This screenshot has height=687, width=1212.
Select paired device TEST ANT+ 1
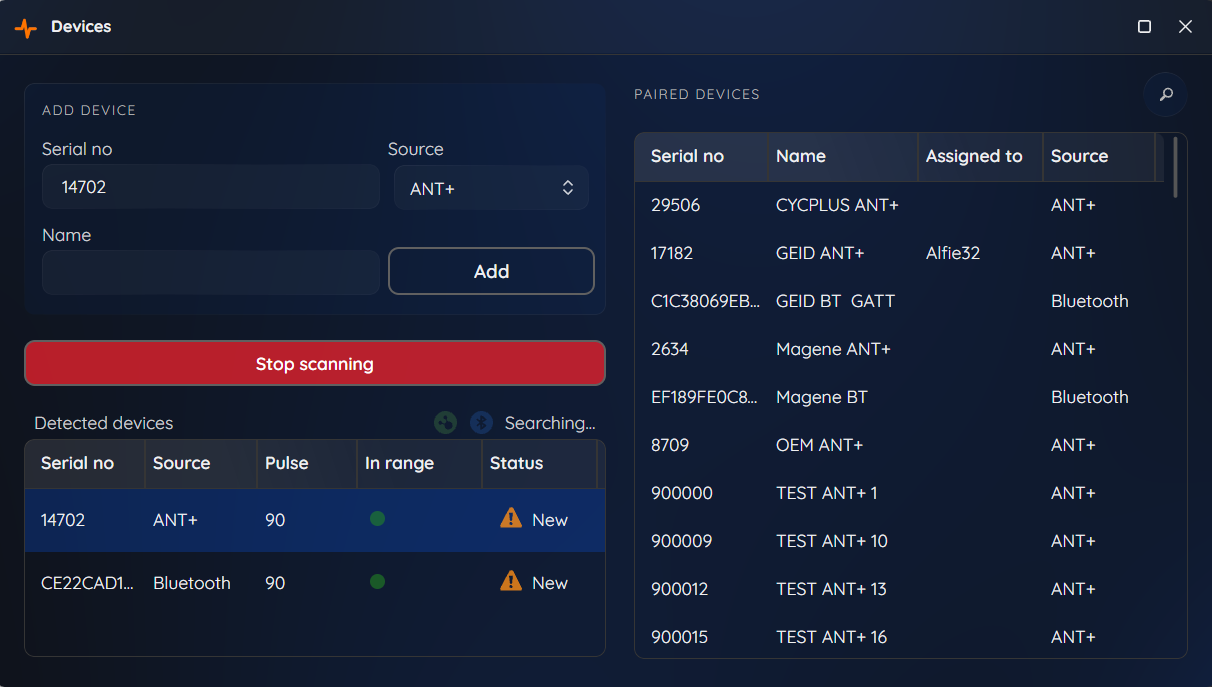click(900, 493)
